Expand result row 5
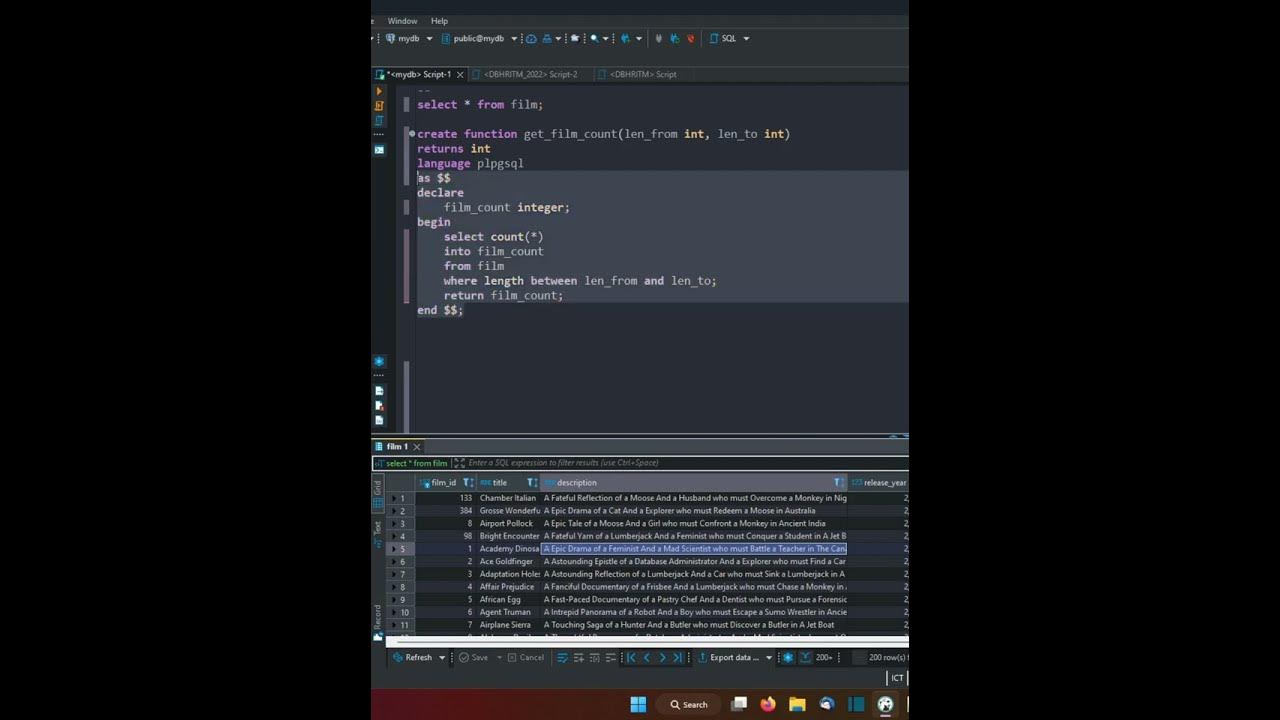Screen dimensions: 1280x720 [x=393, y=549]
